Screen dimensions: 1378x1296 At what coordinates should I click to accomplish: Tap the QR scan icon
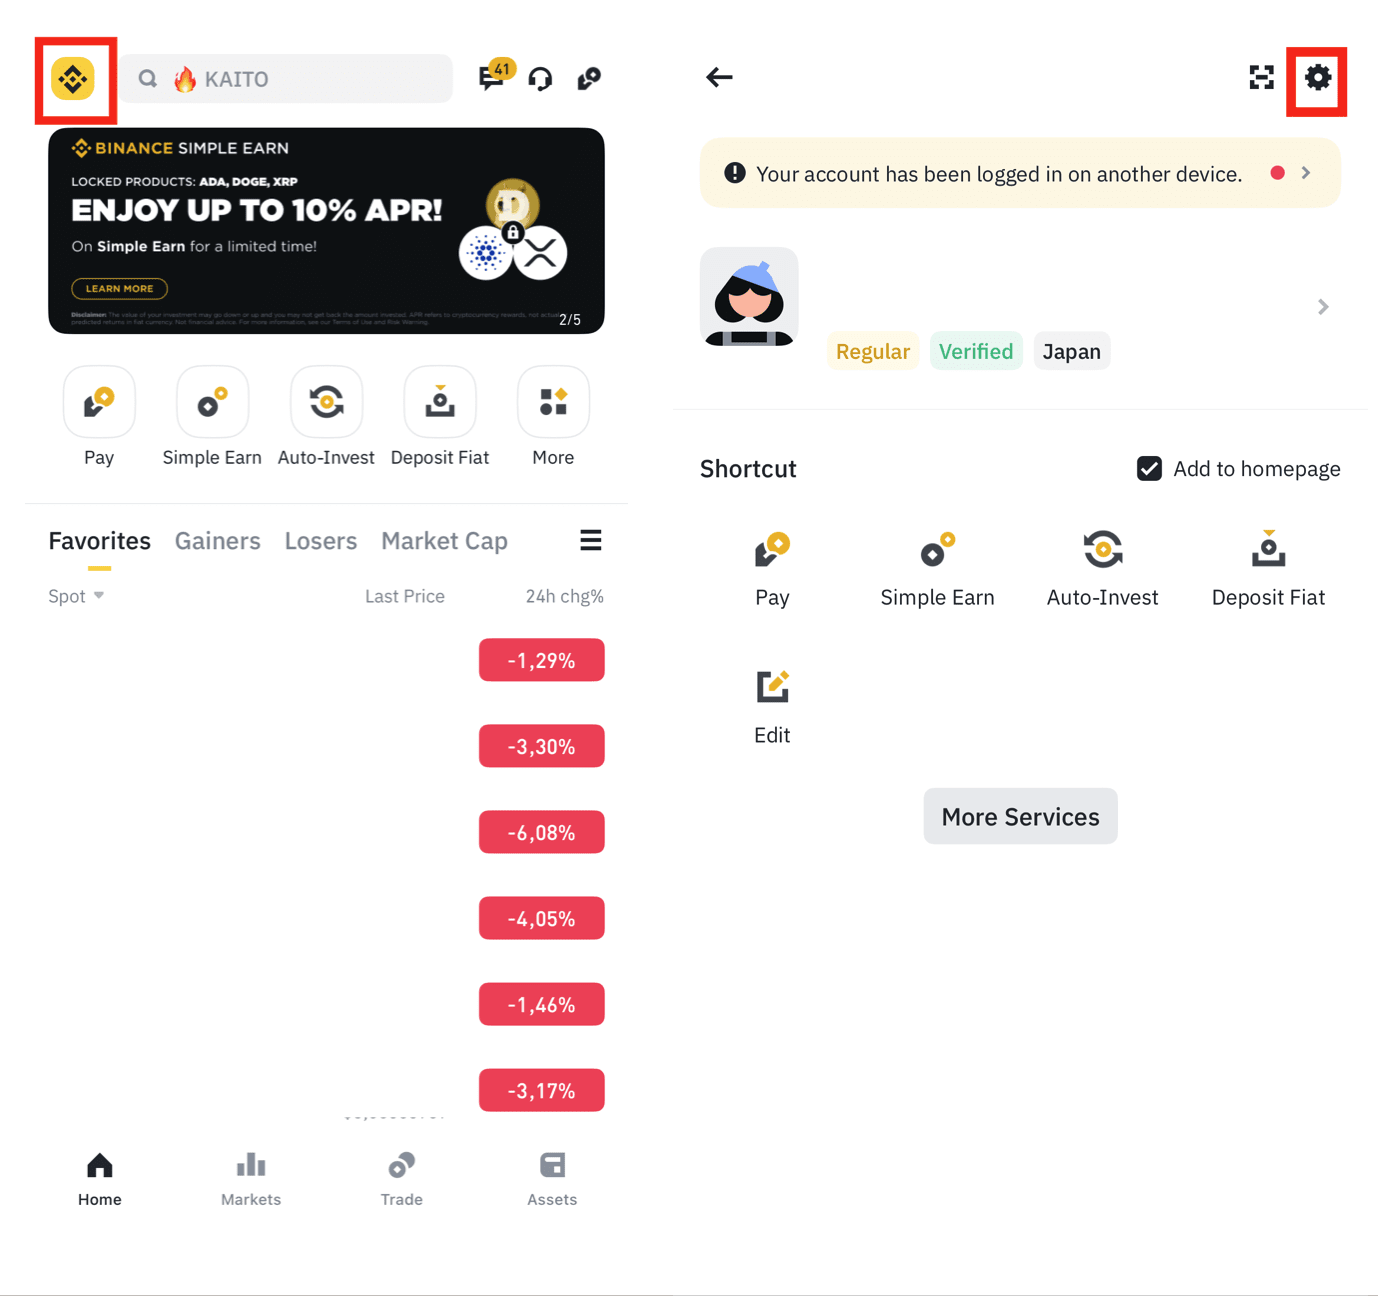[1261, 78]
